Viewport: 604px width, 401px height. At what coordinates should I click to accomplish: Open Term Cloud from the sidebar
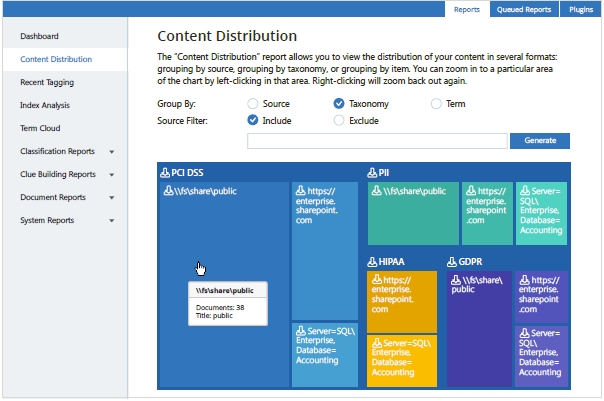(x=39, y=129)
